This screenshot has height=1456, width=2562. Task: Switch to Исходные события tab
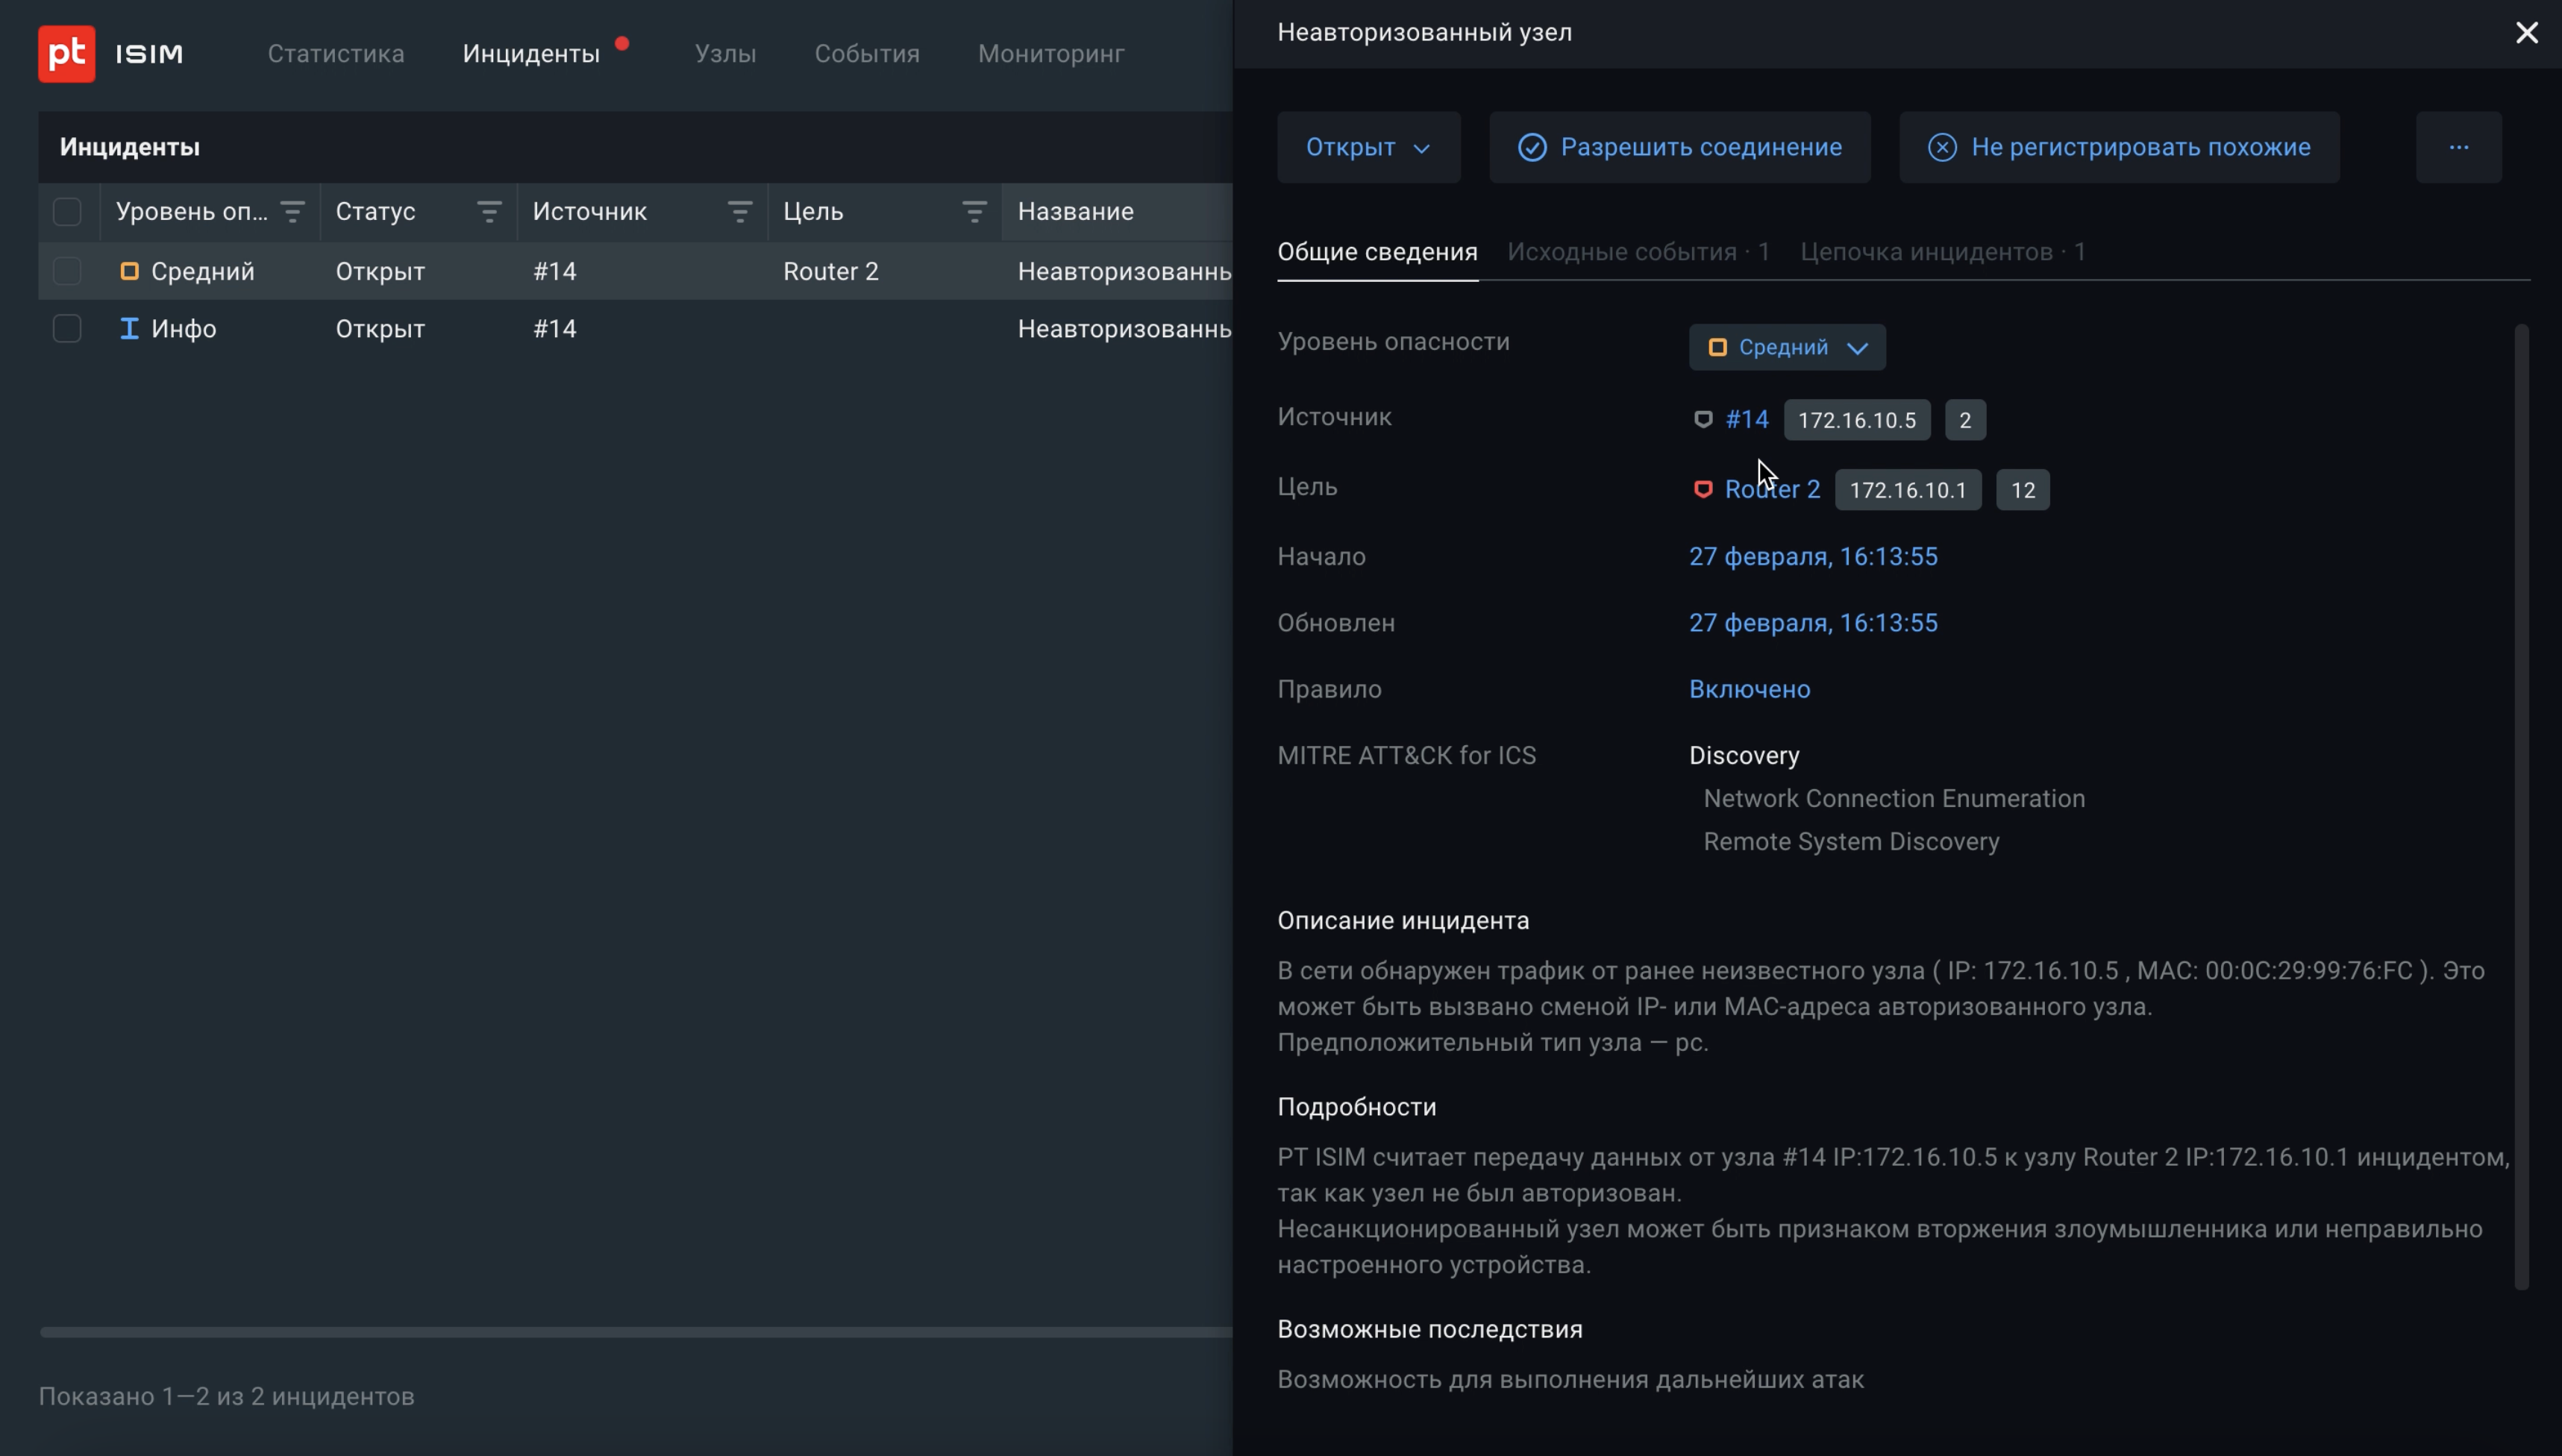[1638, 252]
